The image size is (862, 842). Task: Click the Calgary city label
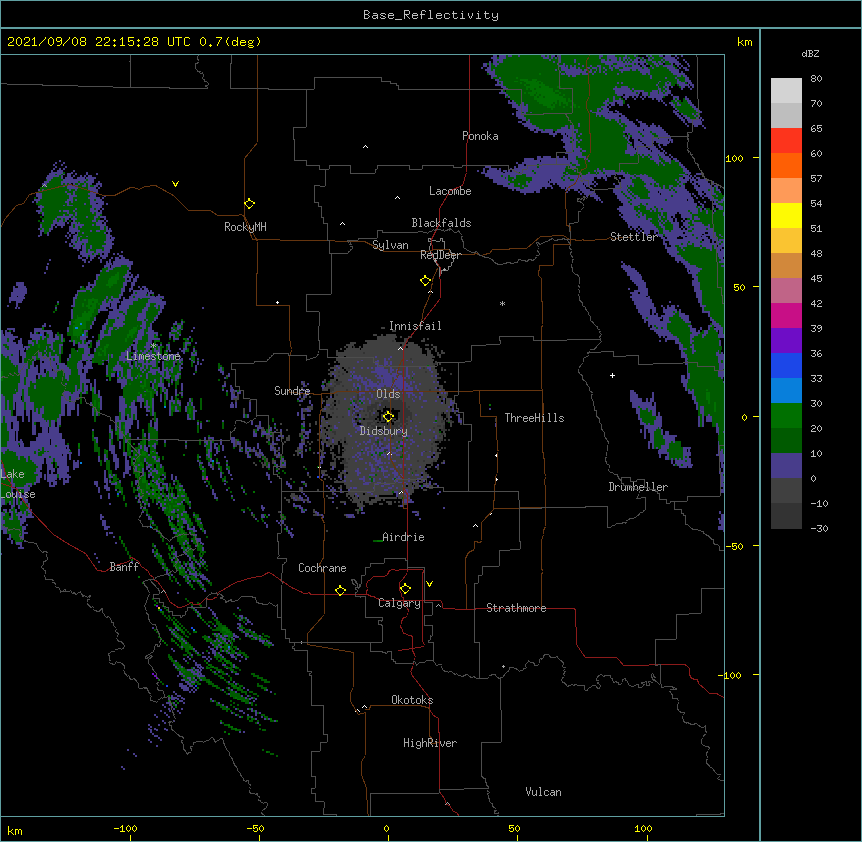click(x=399, y=603)
